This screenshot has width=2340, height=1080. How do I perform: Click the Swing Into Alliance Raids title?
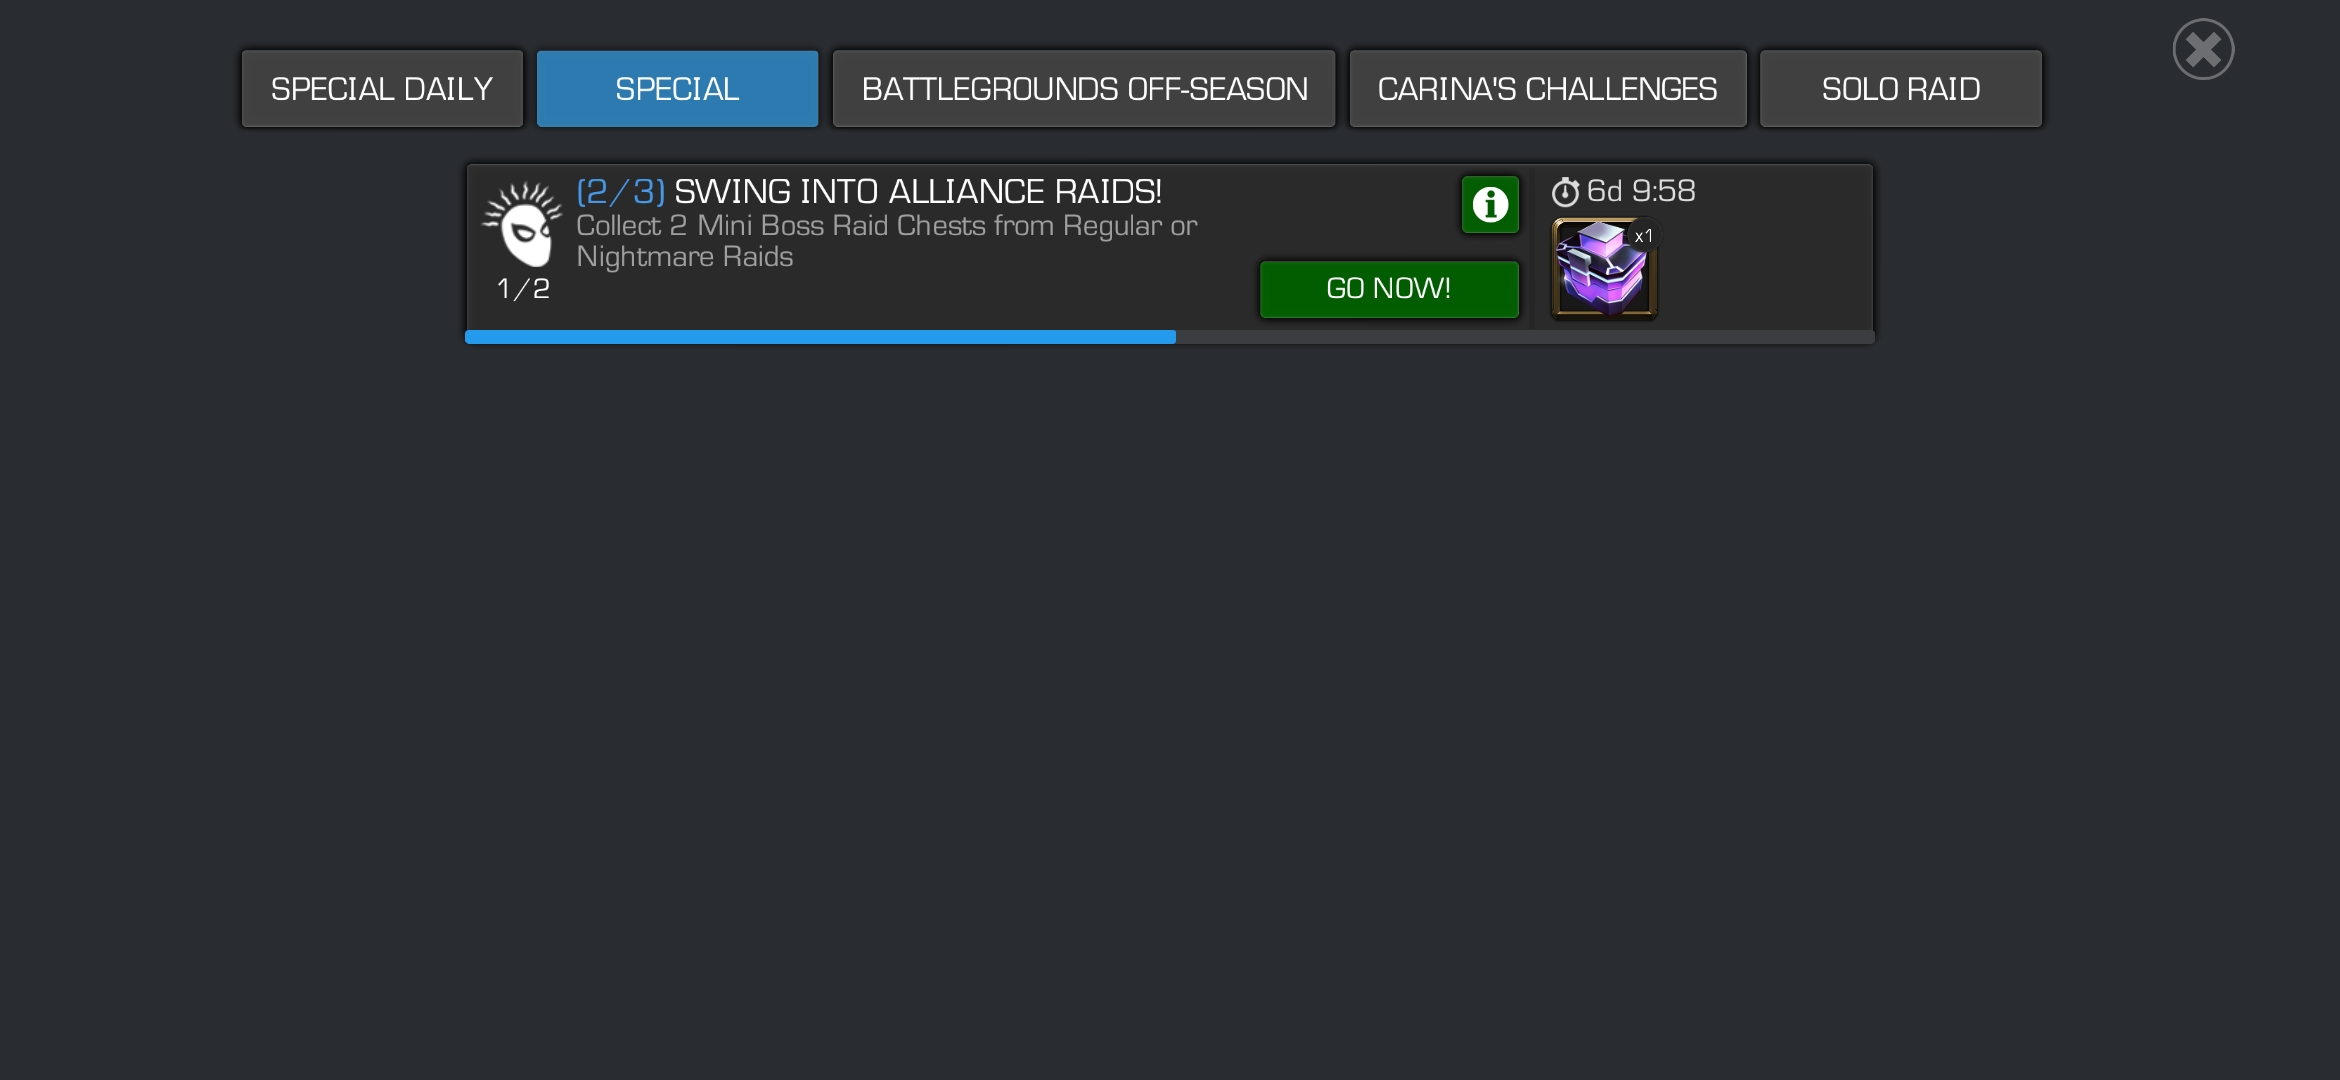tap(918, 191)
